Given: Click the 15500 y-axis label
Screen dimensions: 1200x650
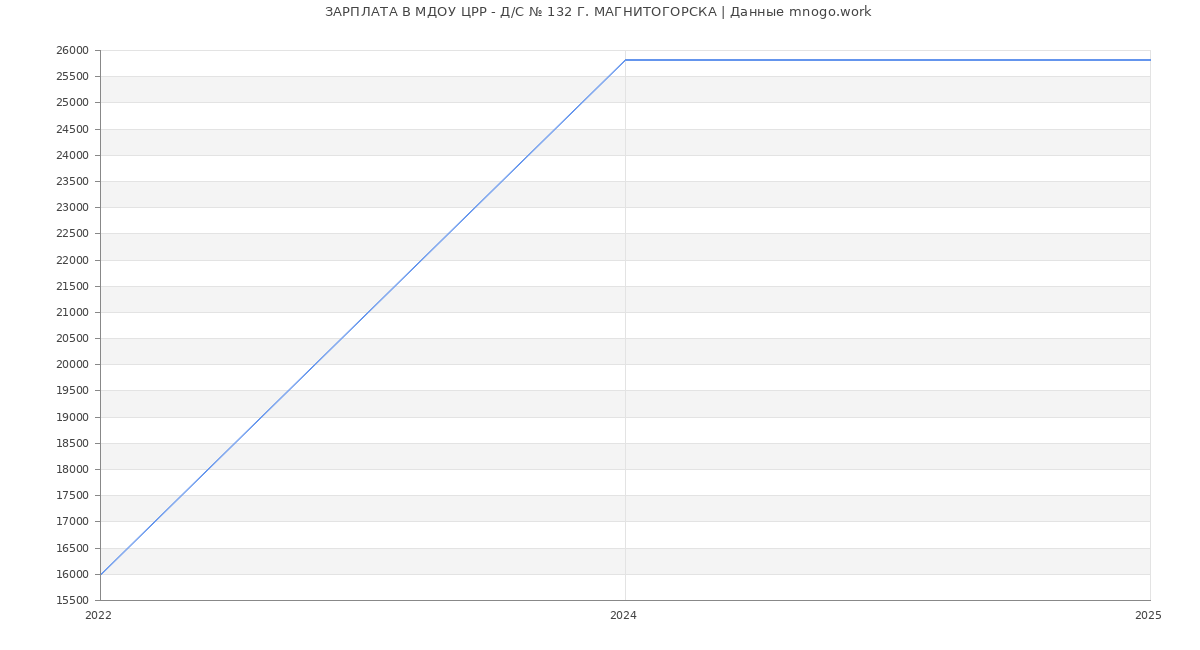Looking at the screenshot, I should pyautogui.click(x=72, y=601).
